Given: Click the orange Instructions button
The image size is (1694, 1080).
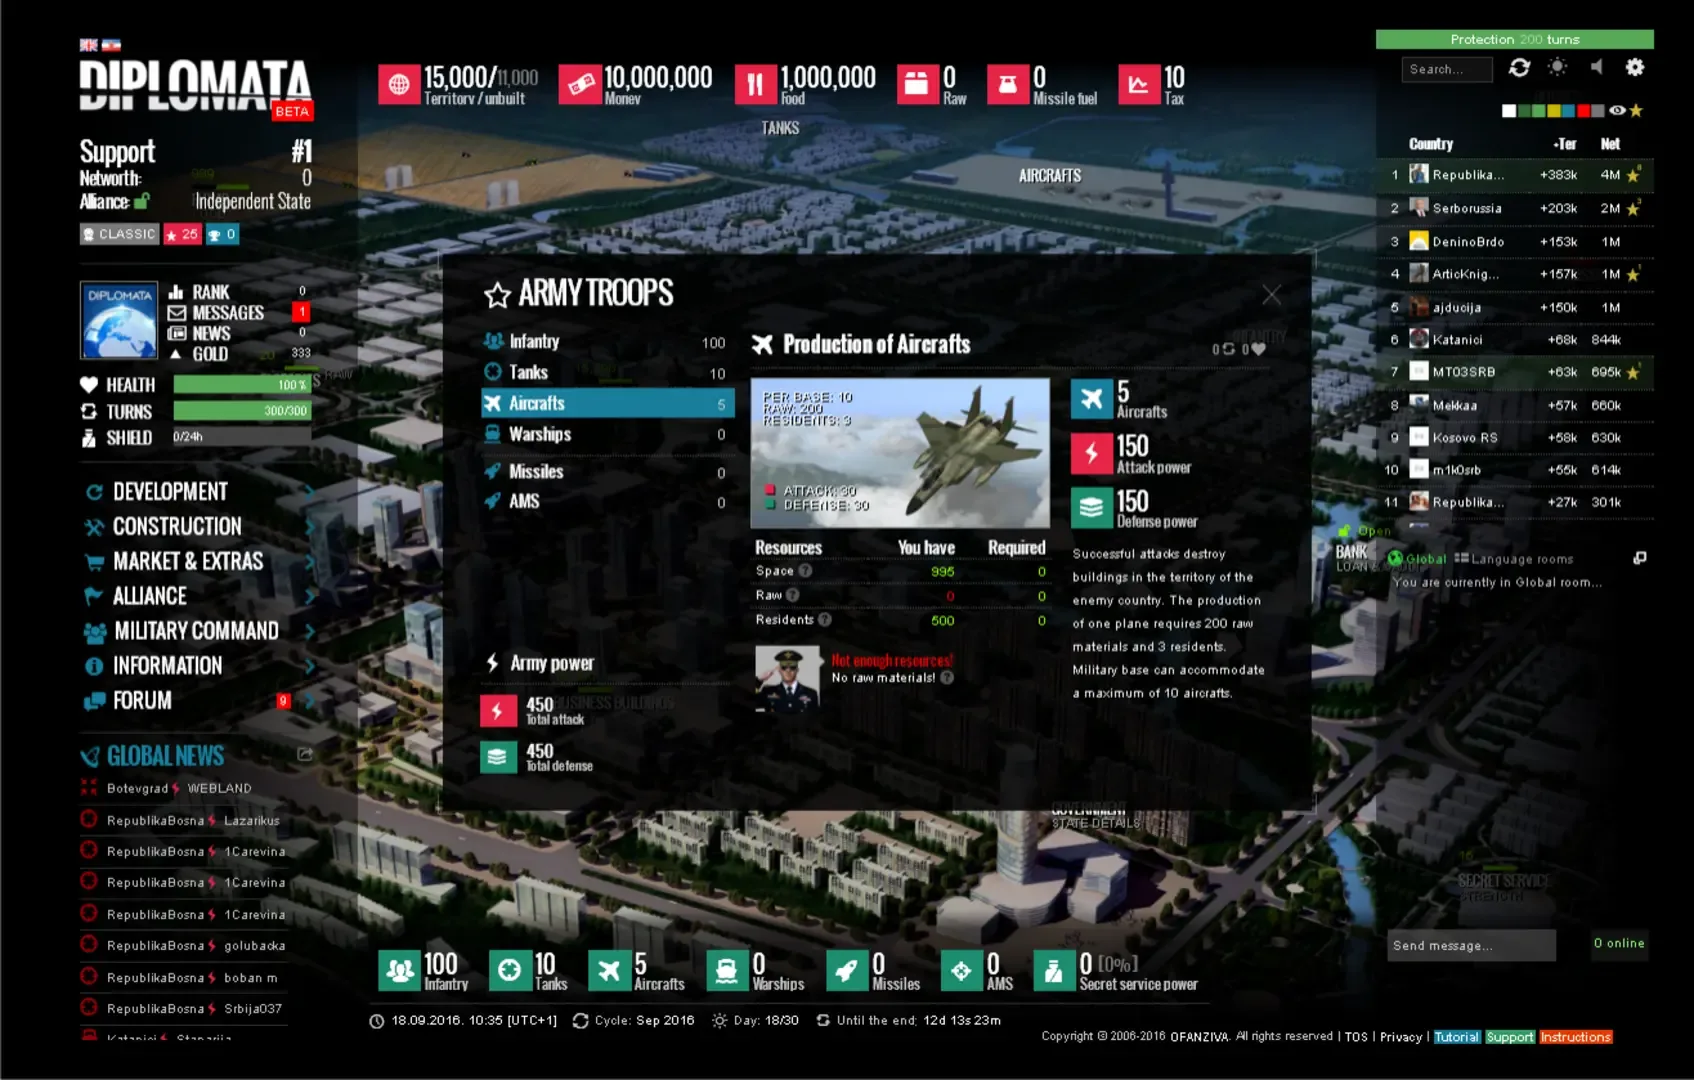Looking at the screenshot, I should click(x=1575, y=1037).
